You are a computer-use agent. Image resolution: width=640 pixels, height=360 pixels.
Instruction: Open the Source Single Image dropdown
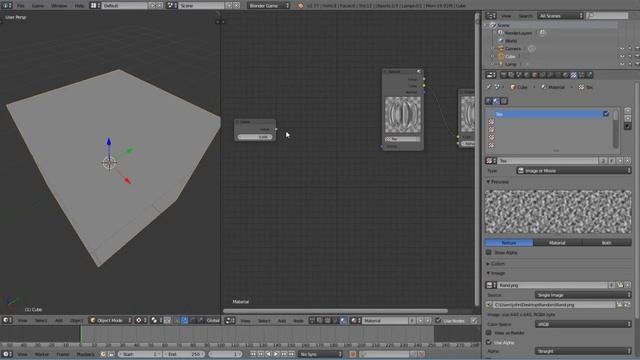583,295
